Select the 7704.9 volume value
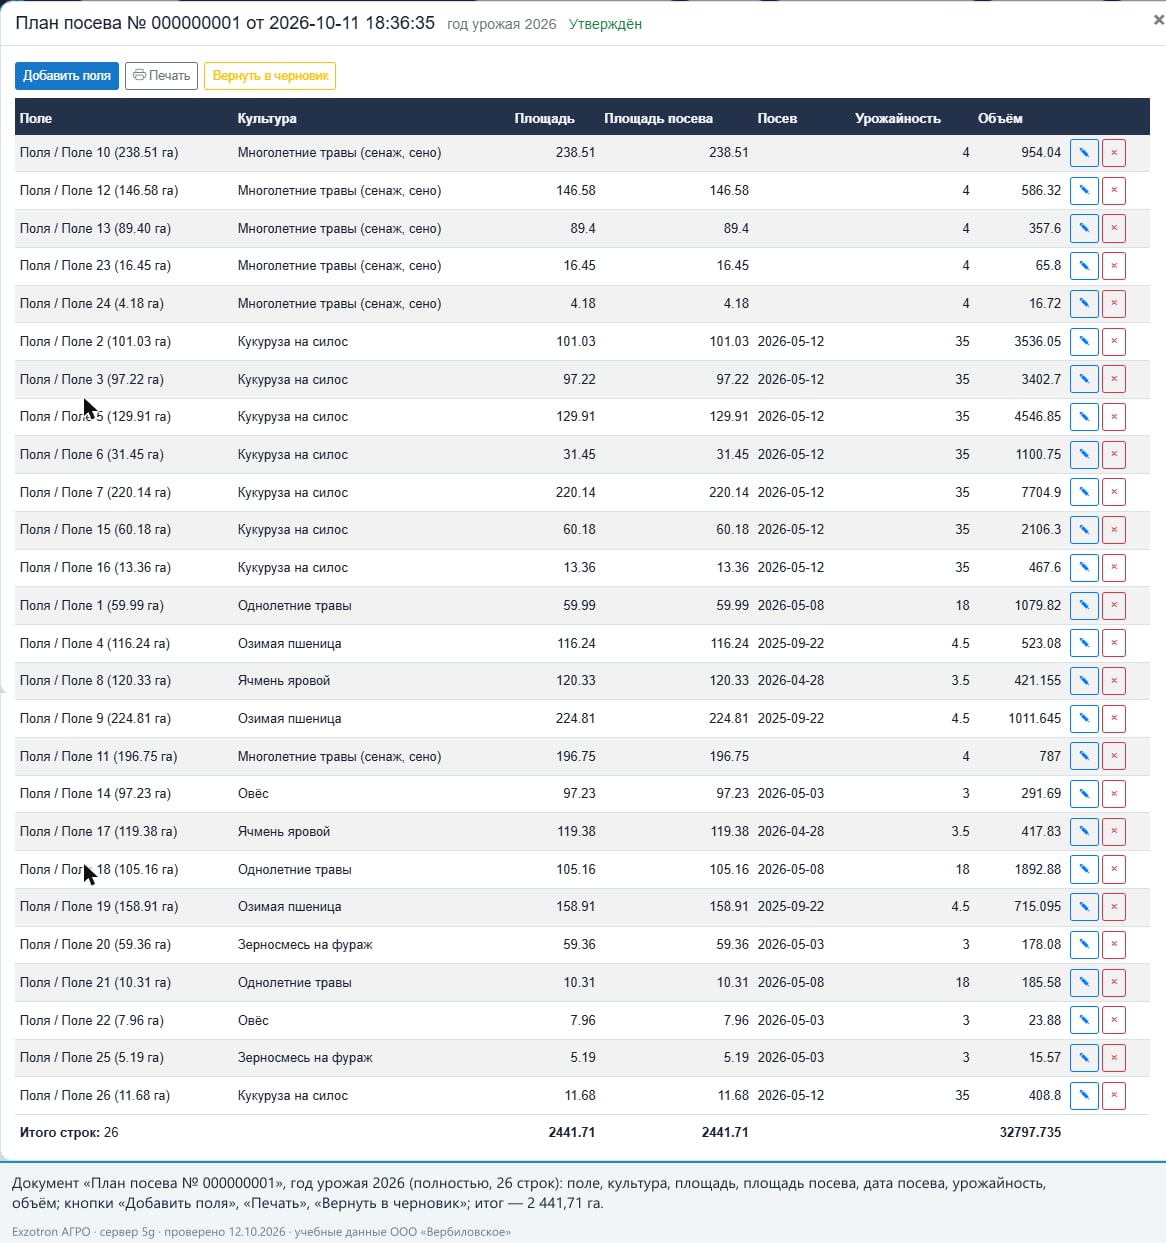The height and width of the screenshot is (1243, 1166). click(x=1041, y=493)
